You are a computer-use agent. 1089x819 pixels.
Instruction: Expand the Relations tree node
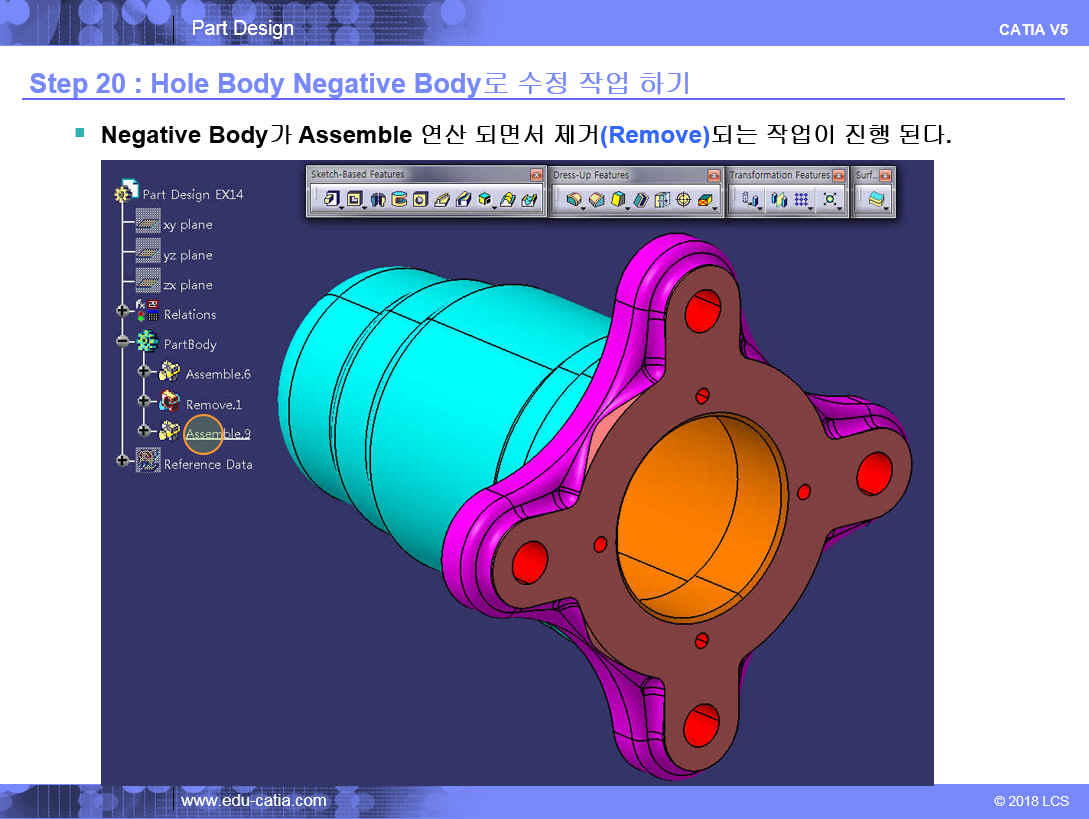(x=124, y=314)
